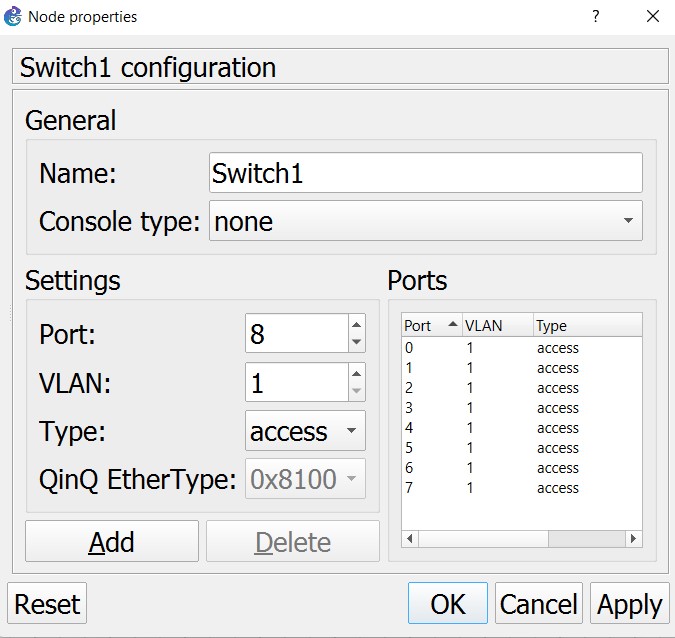Click the VLAN number input field
675x638 pixels.
pos(296,382)
